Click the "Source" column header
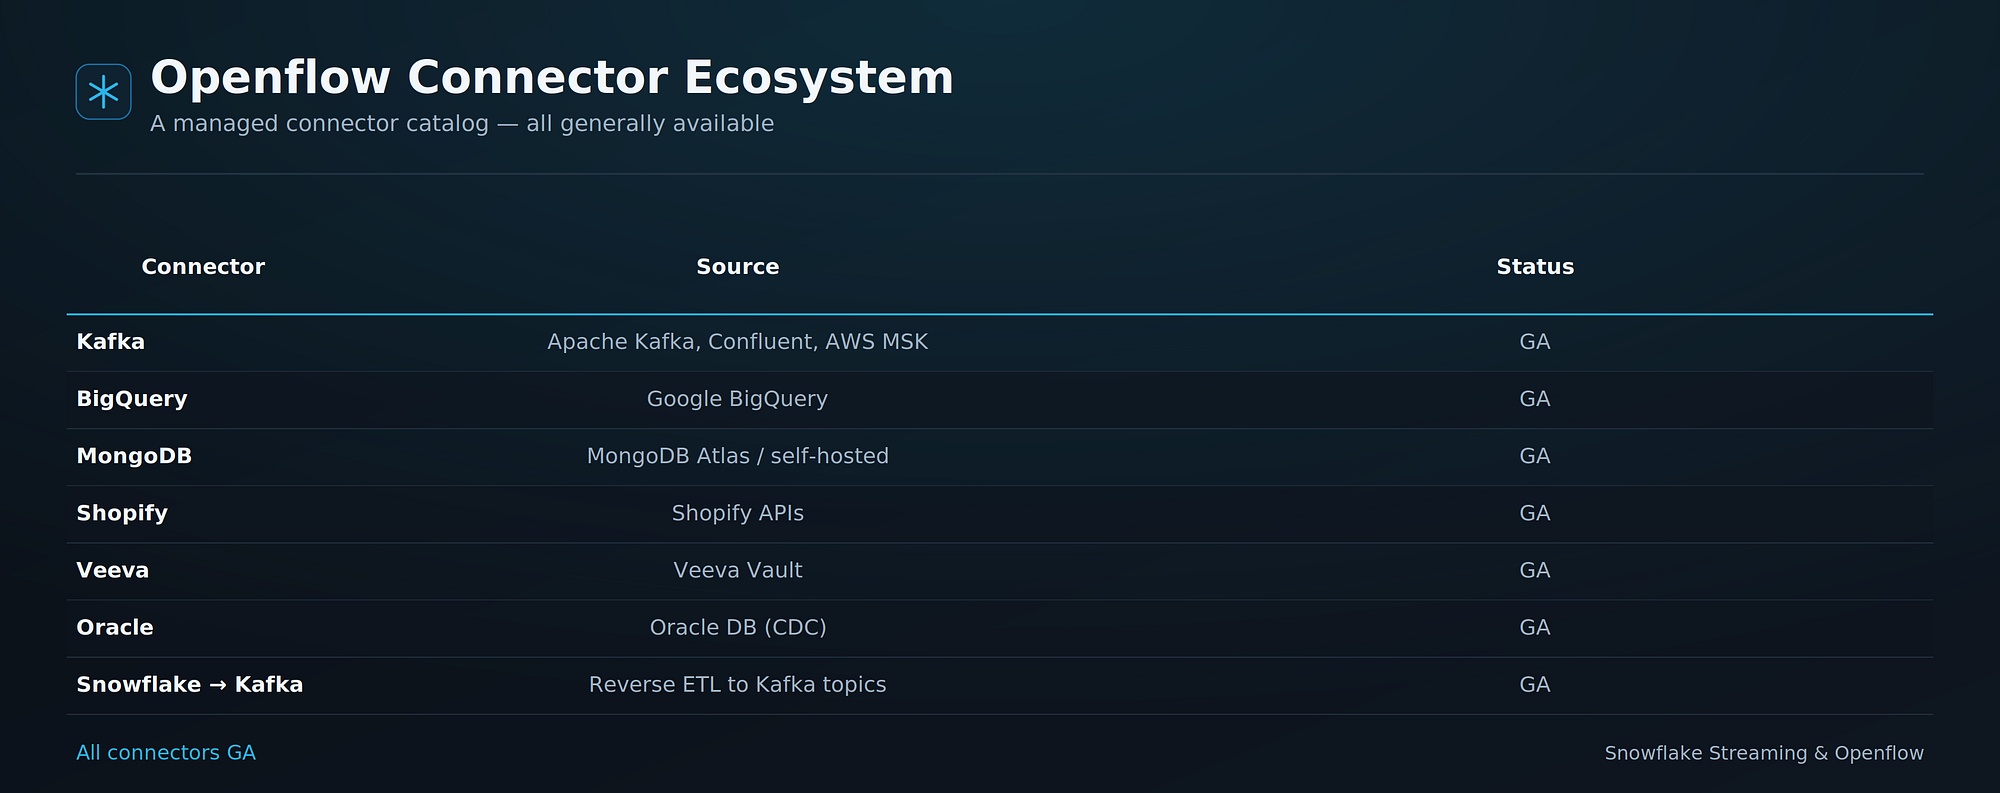Screen dimensions: 2000x793 738,267
